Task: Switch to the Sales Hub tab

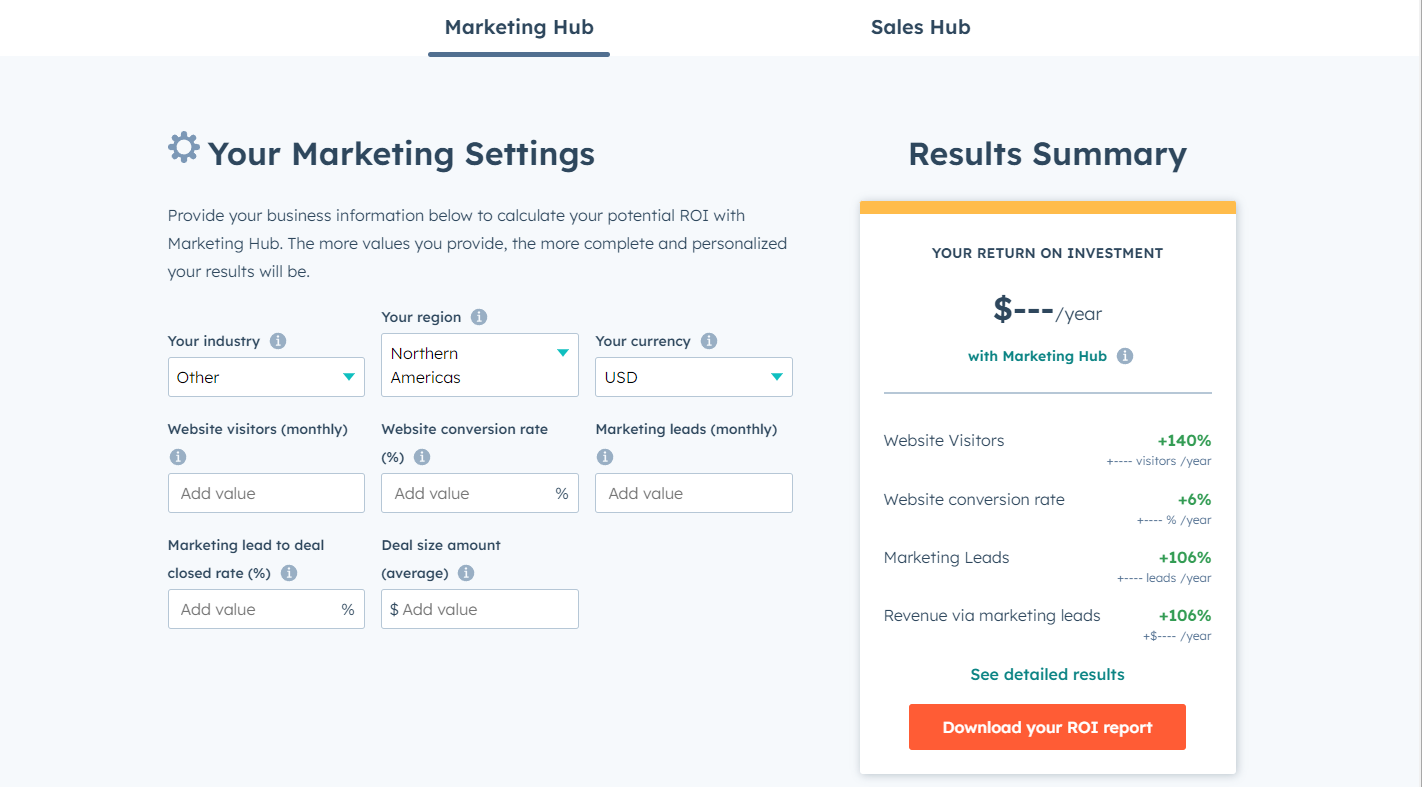Action: click(920, 27)
